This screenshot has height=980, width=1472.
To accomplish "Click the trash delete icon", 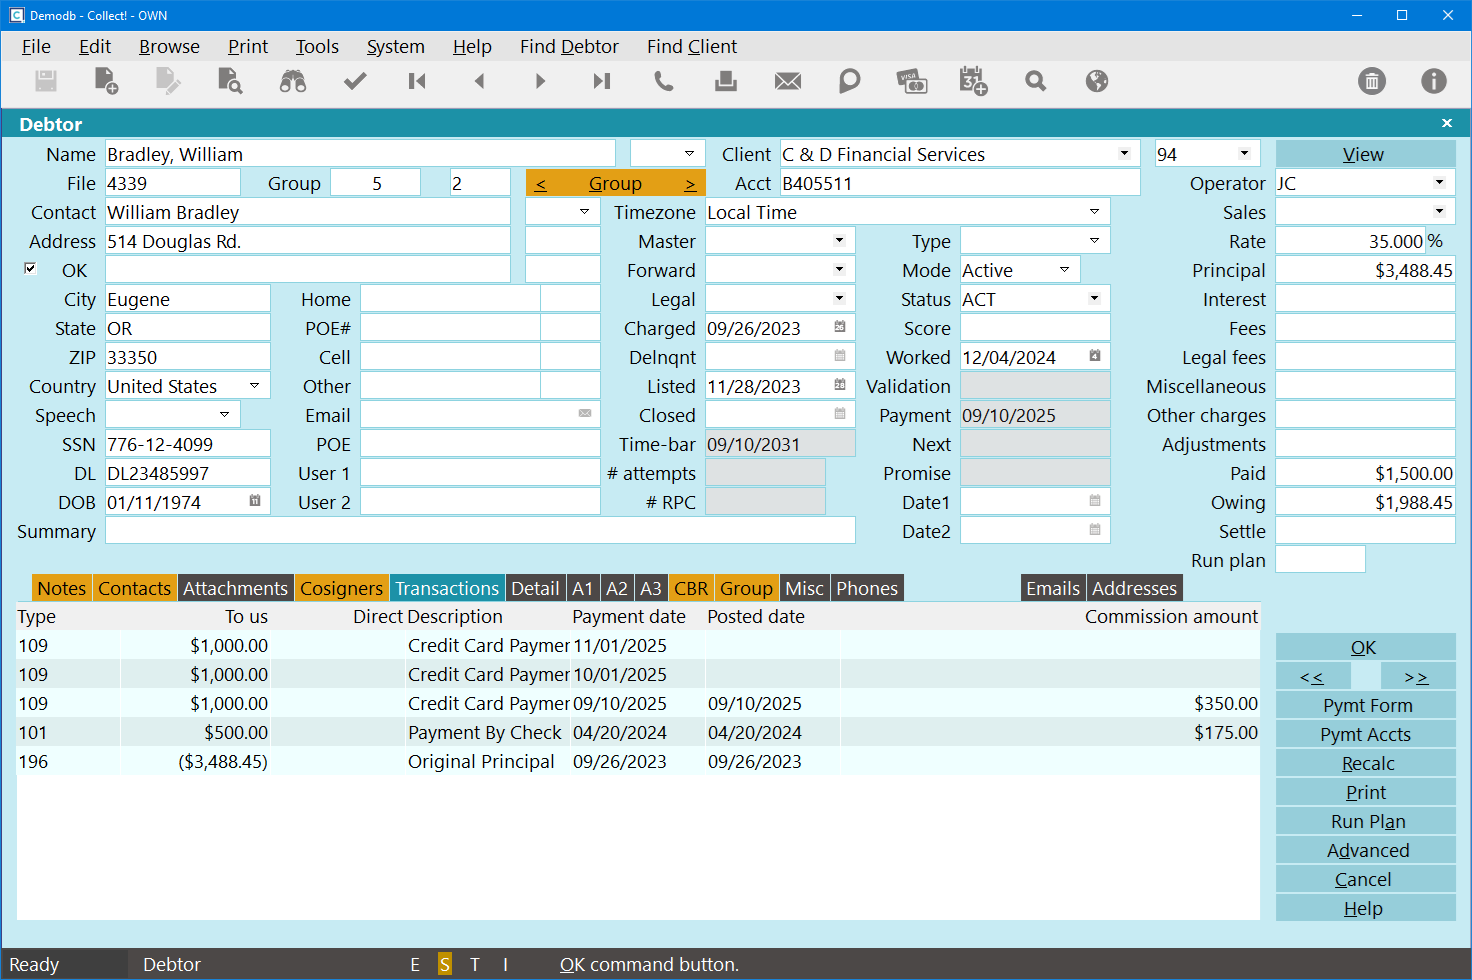I will coord(1372,82).
